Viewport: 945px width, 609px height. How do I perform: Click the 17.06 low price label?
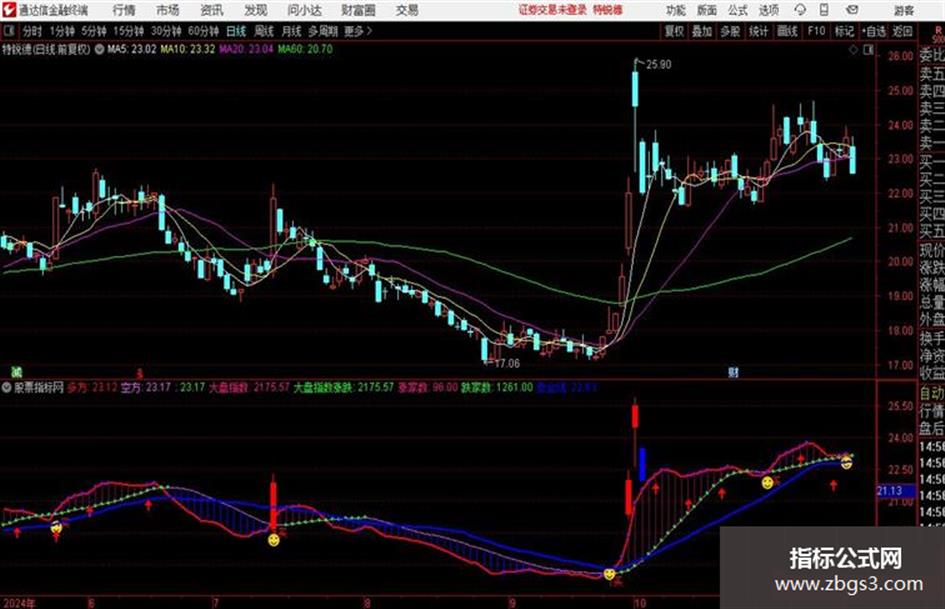(506, 363)
